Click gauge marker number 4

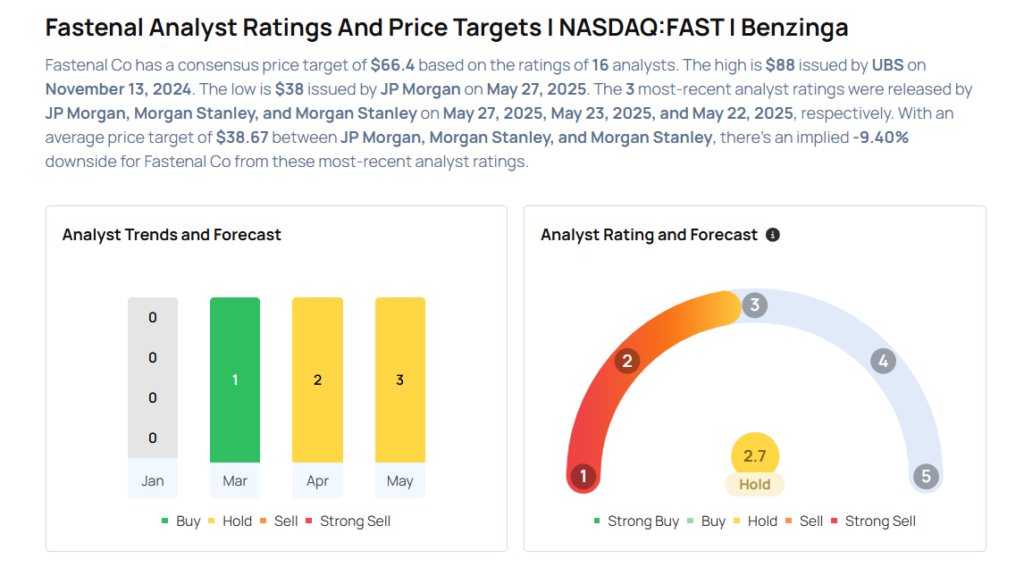882,361
